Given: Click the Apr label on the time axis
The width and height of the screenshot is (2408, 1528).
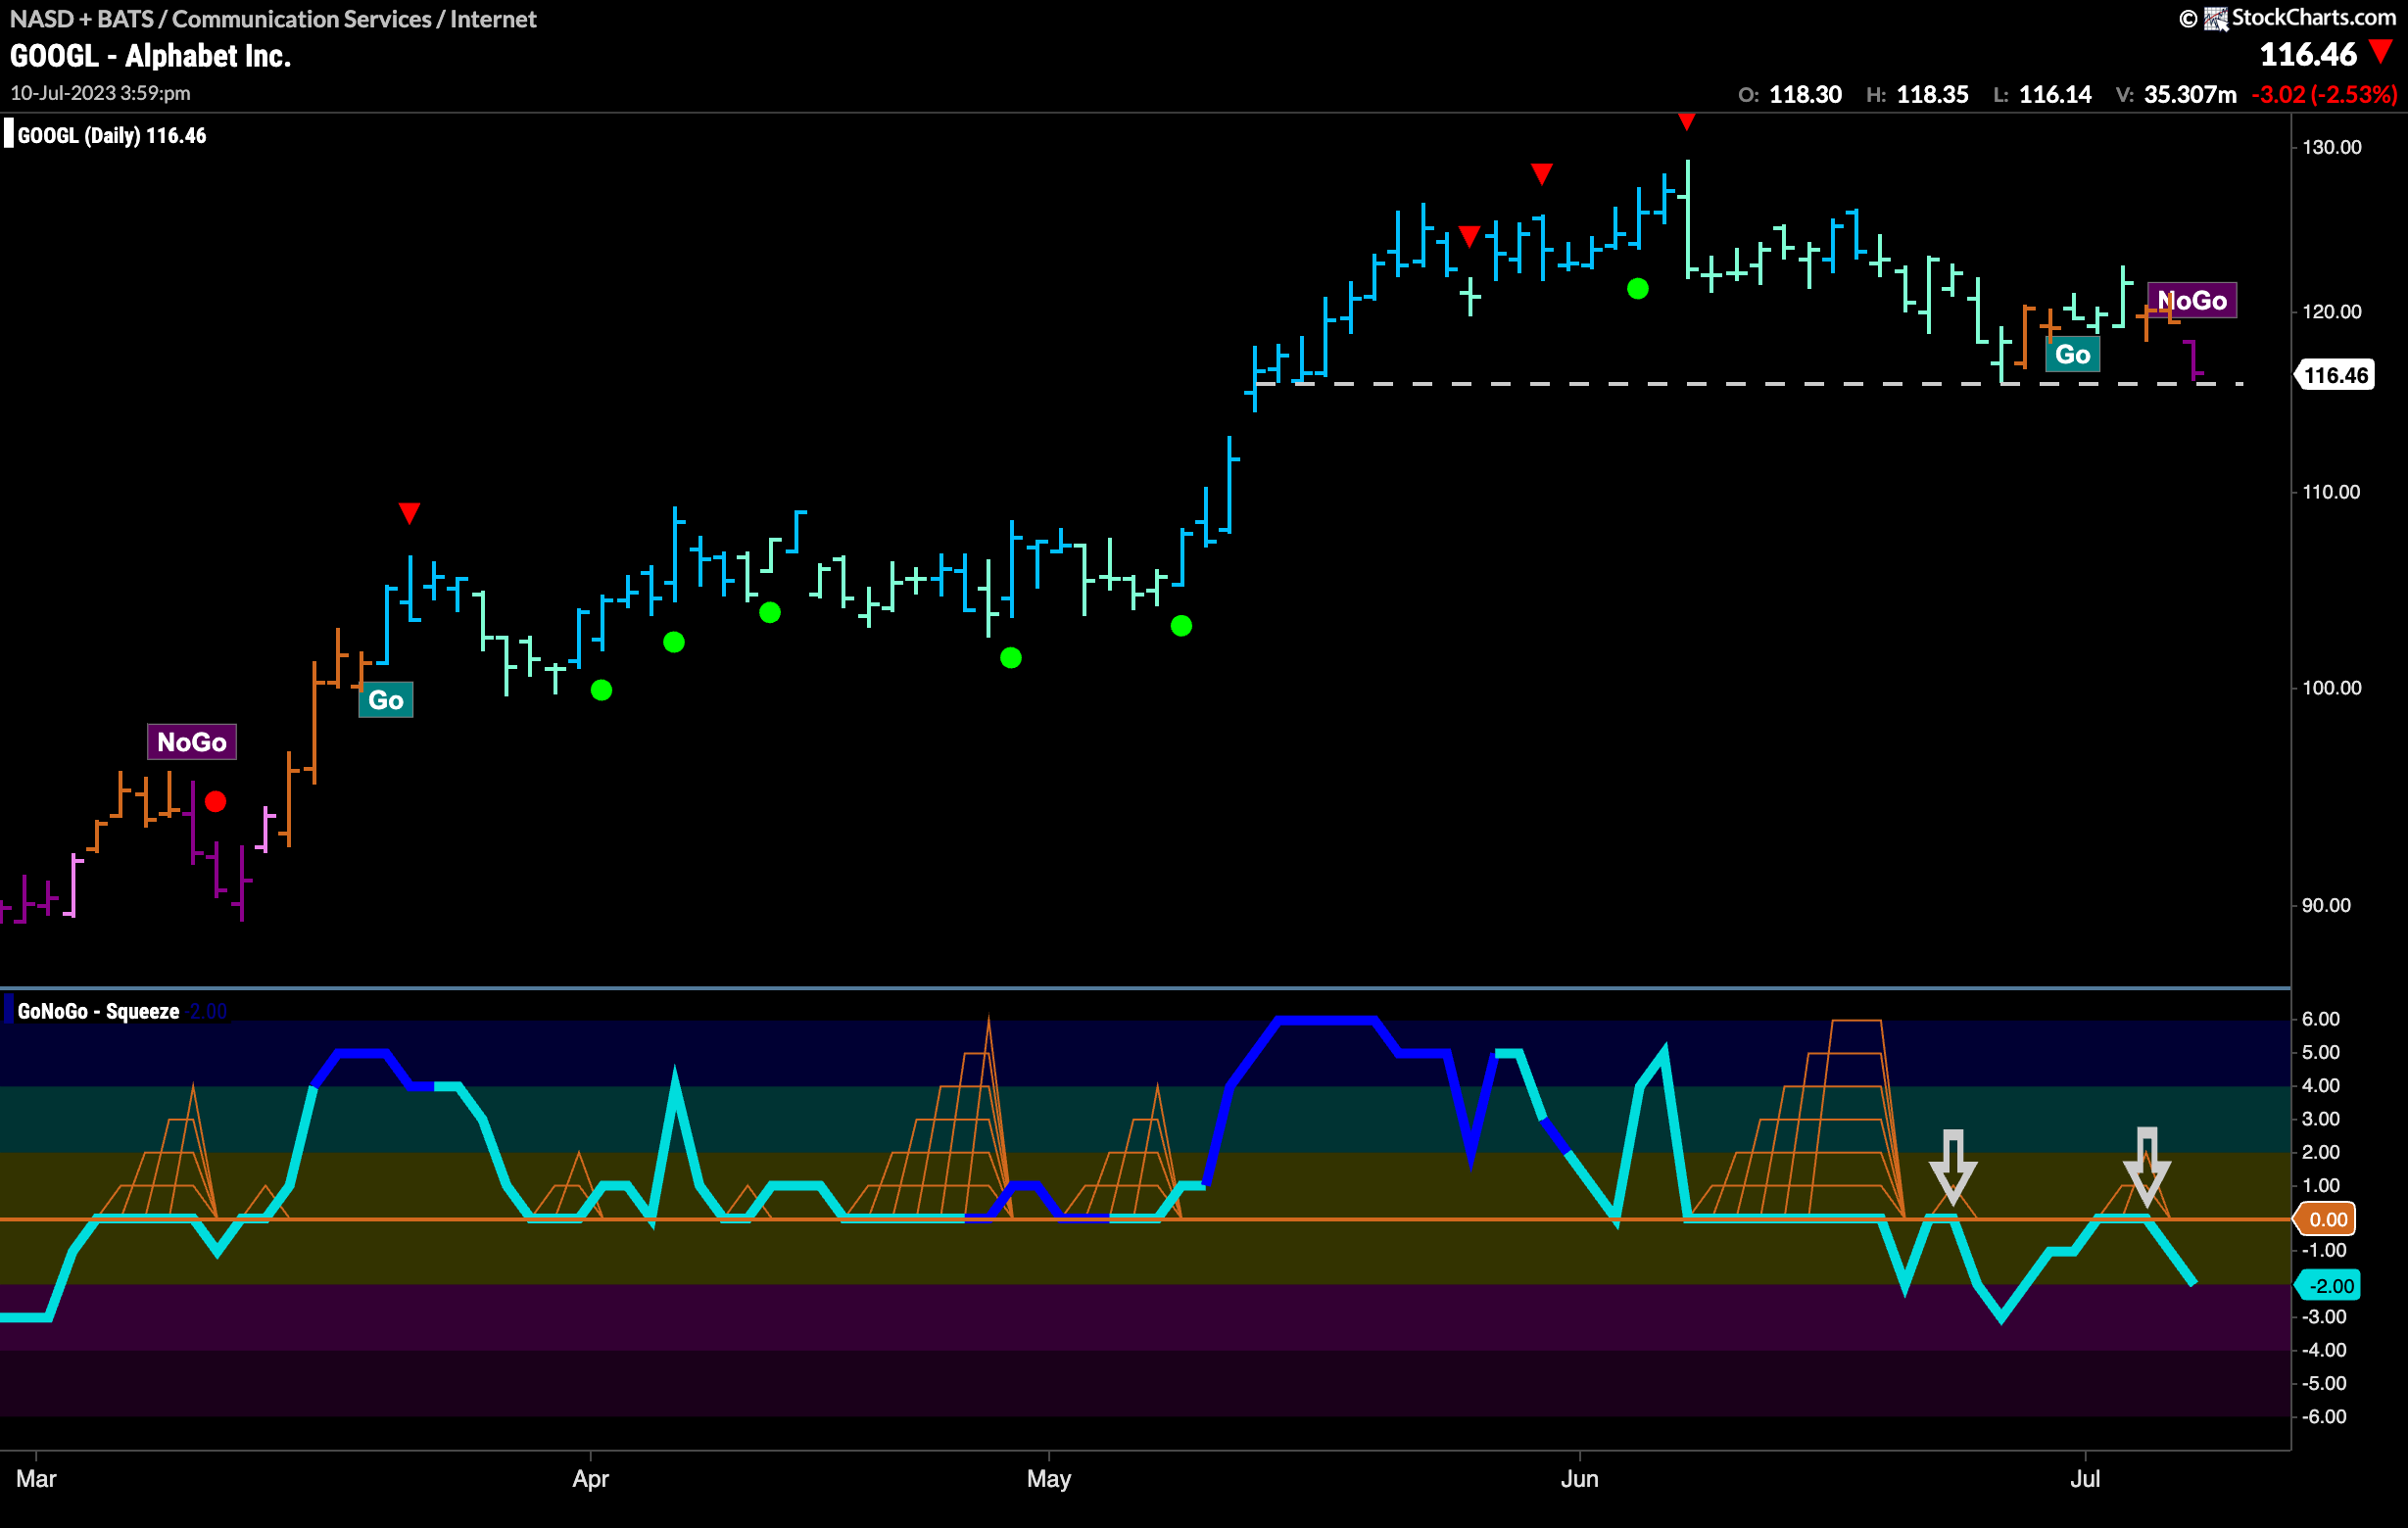Looking at the screenshot, I should 590,1479.
